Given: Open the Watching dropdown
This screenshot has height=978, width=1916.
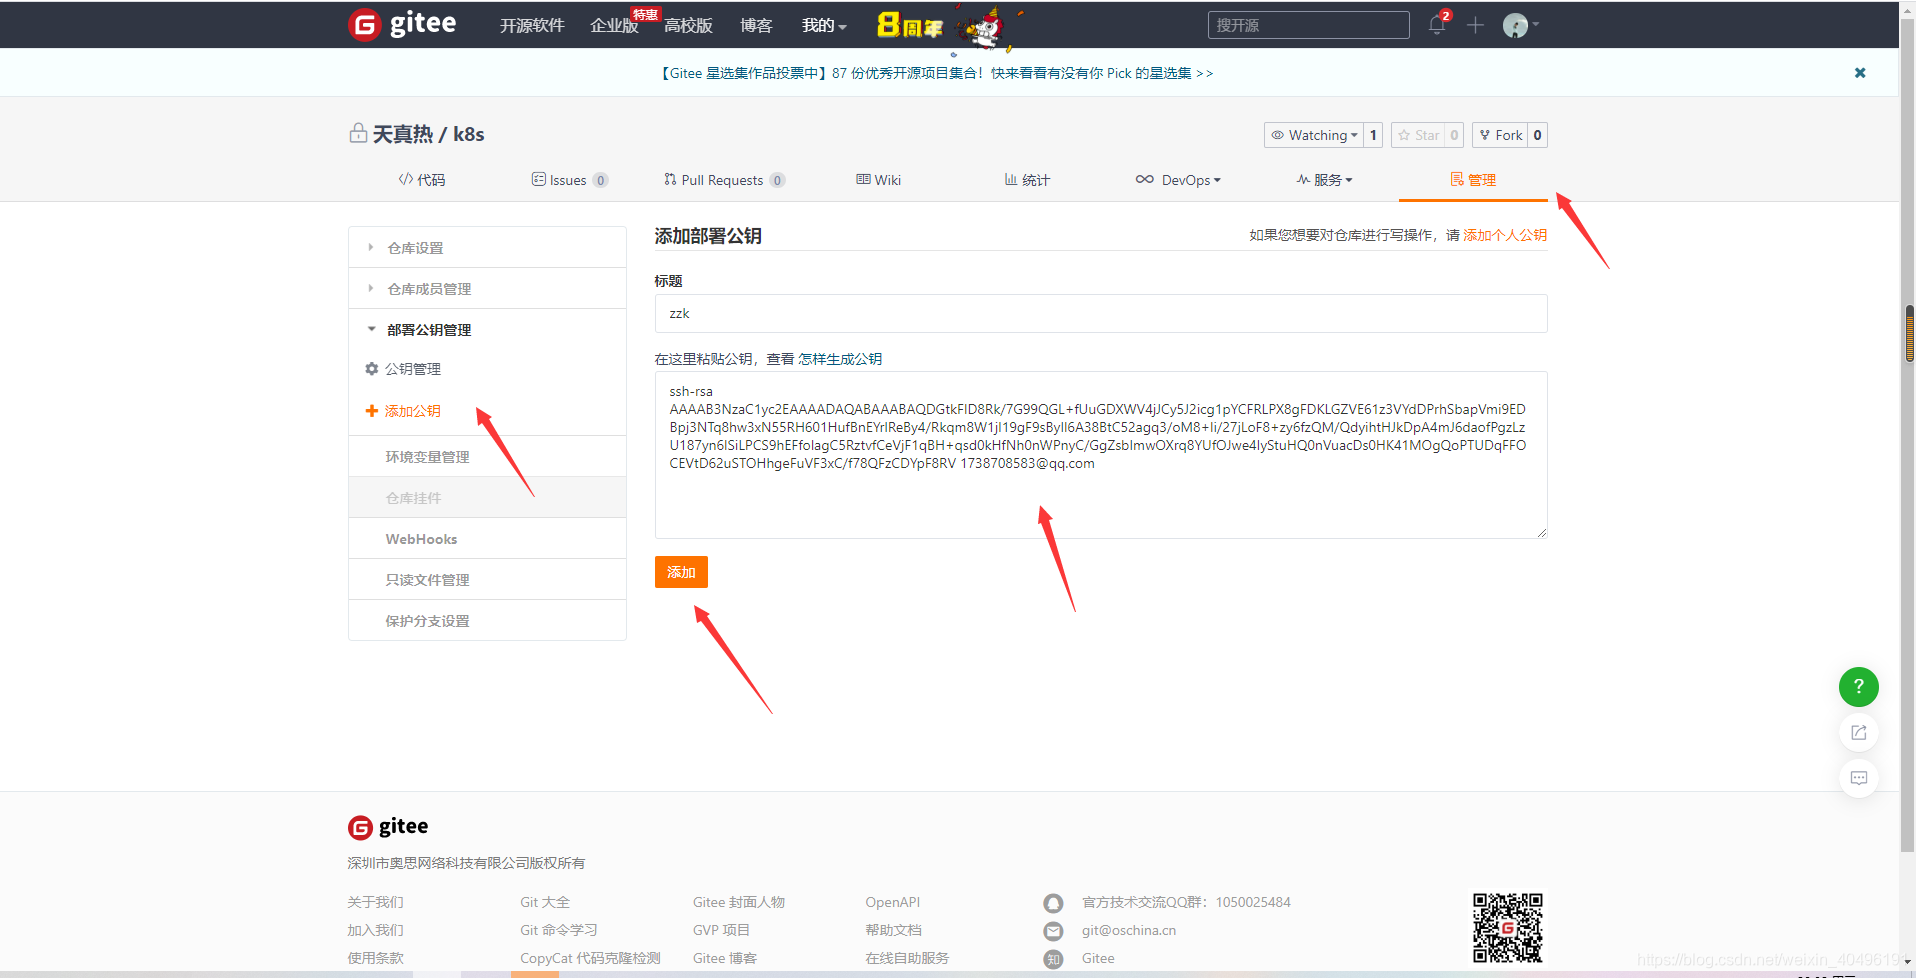Looking at the screenshot, I should (x=1314, y=135).
